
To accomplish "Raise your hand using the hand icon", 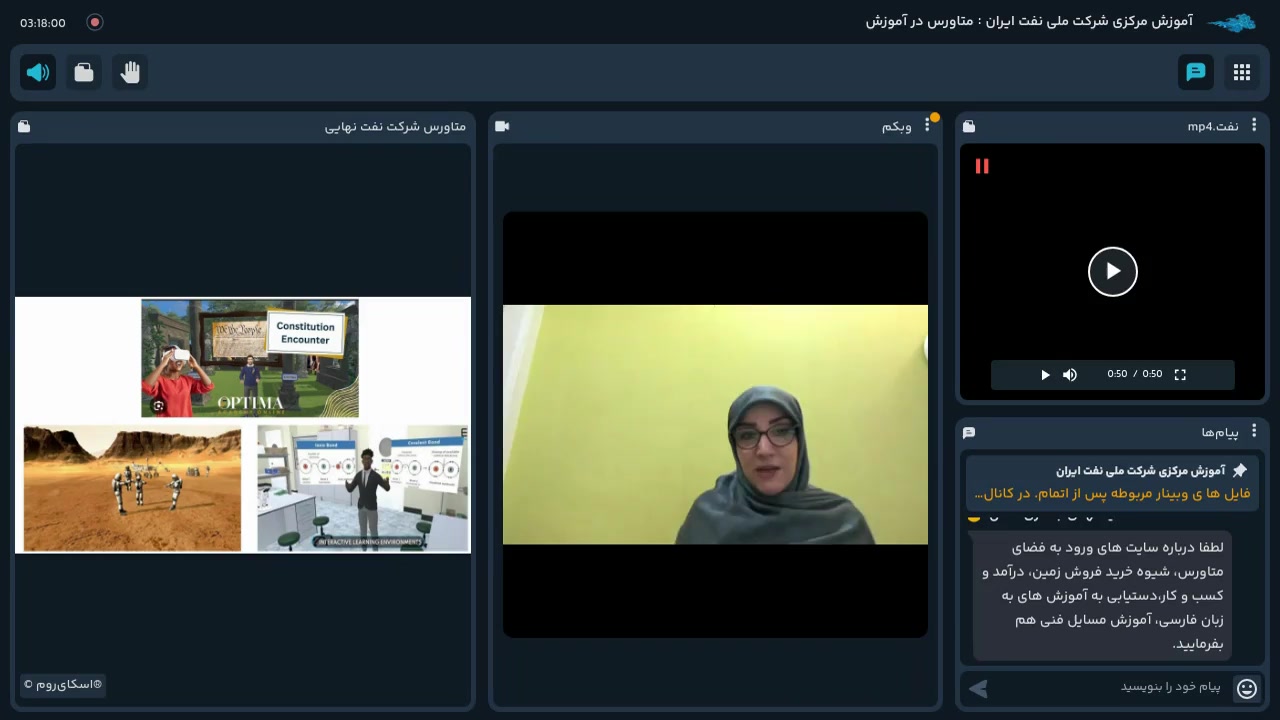I will coord(130,72).
